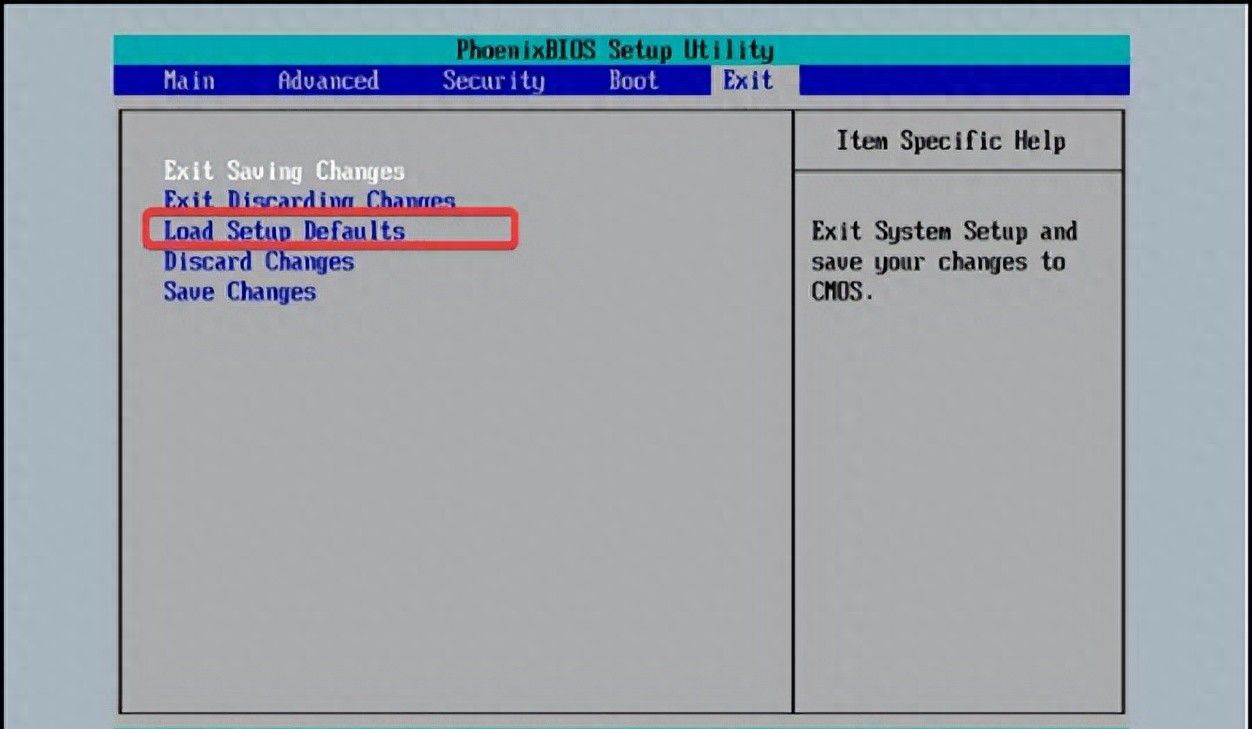Select Exit Discarding Changes option
The height and width of the screenshot is (729, 1252).
(310, 201)
